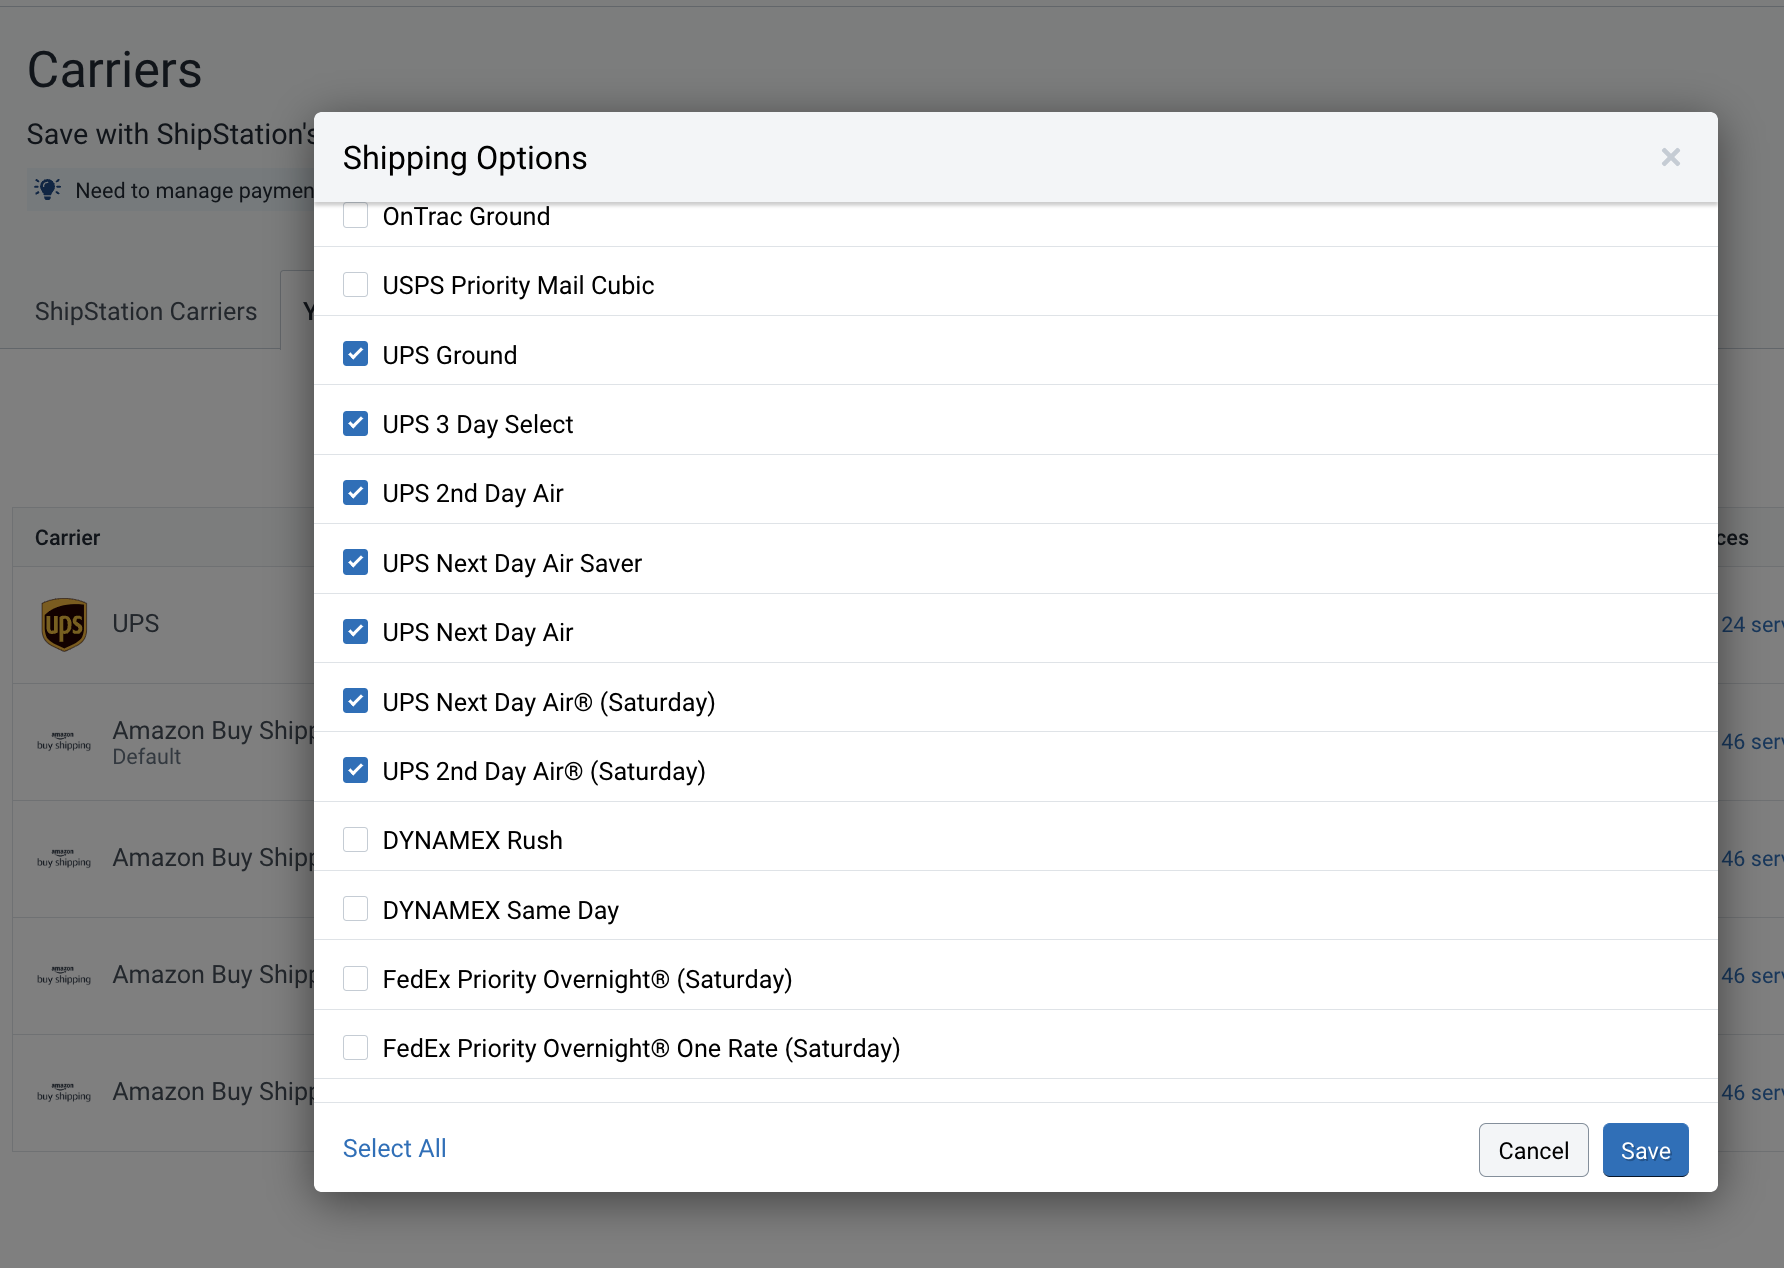Check the OnTrac Ground checkbox

point(355,216)
